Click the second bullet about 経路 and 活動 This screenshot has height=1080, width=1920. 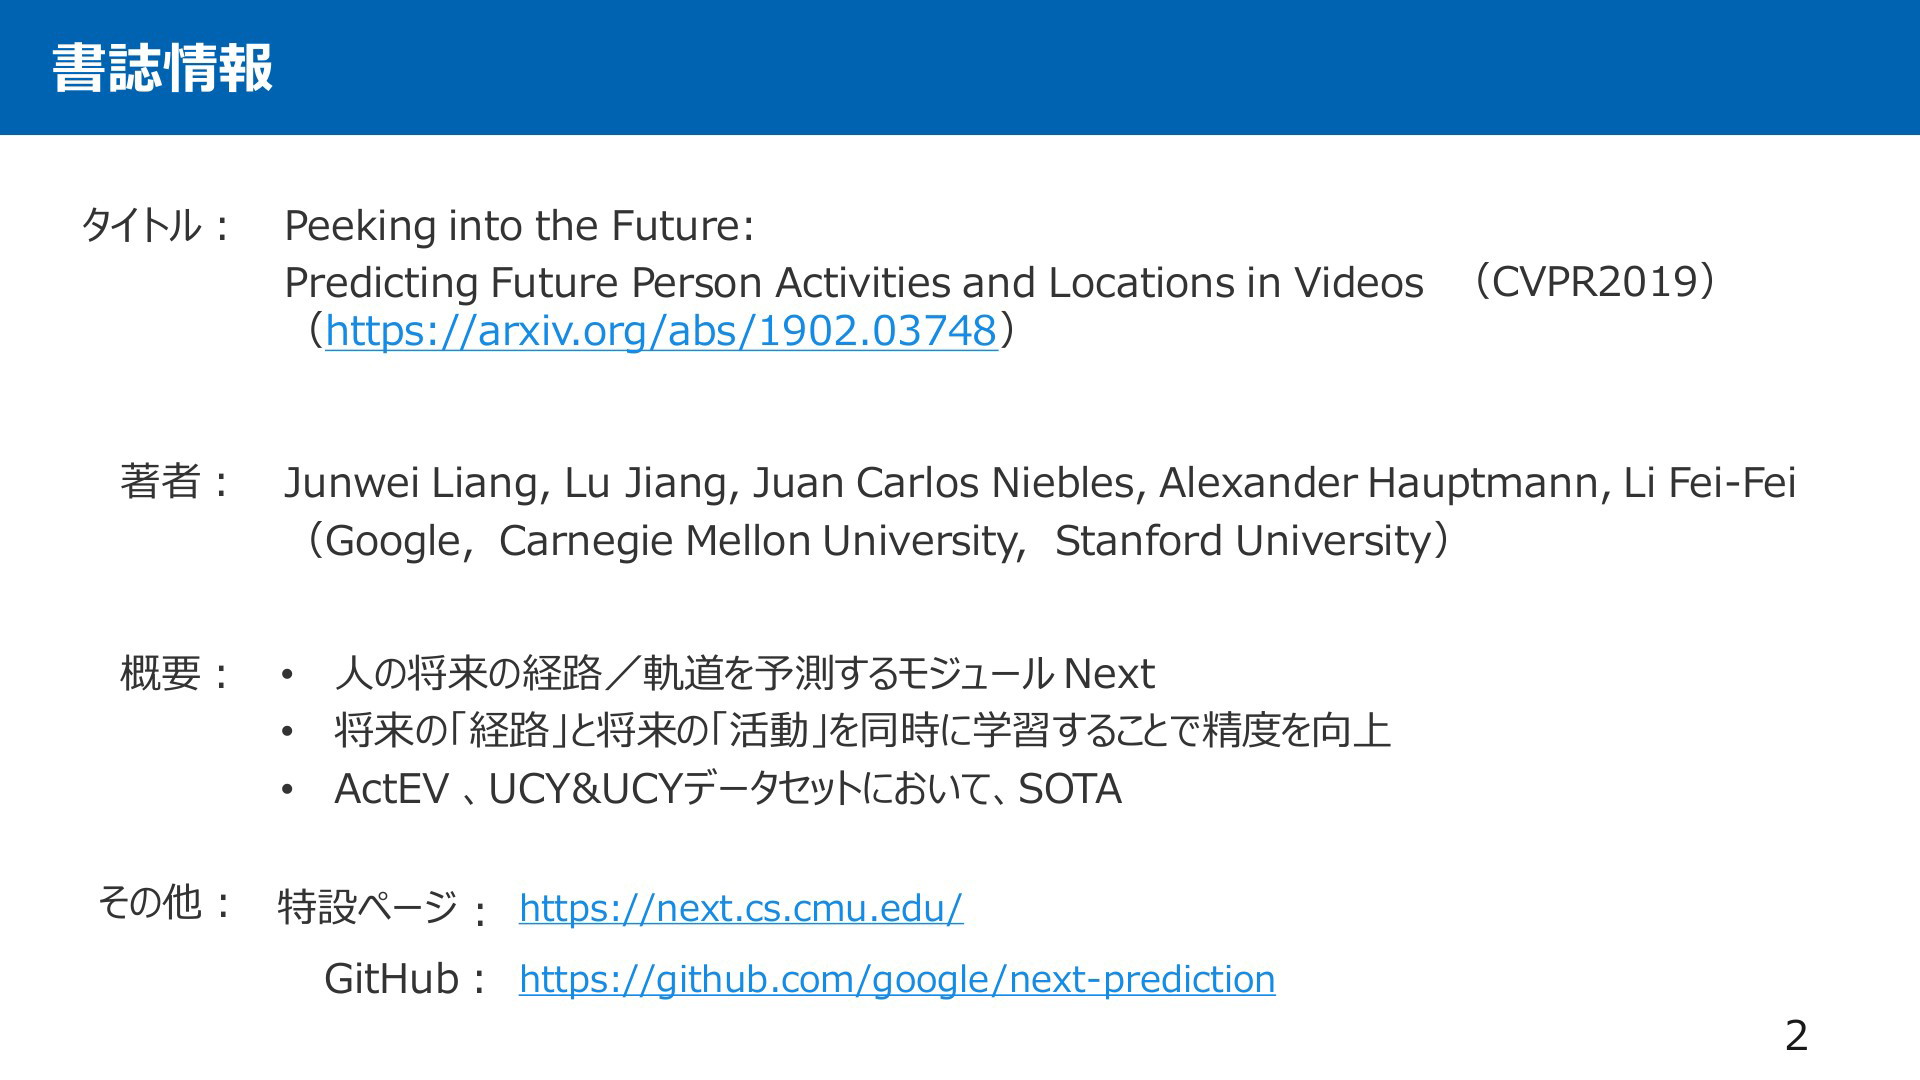862,731
